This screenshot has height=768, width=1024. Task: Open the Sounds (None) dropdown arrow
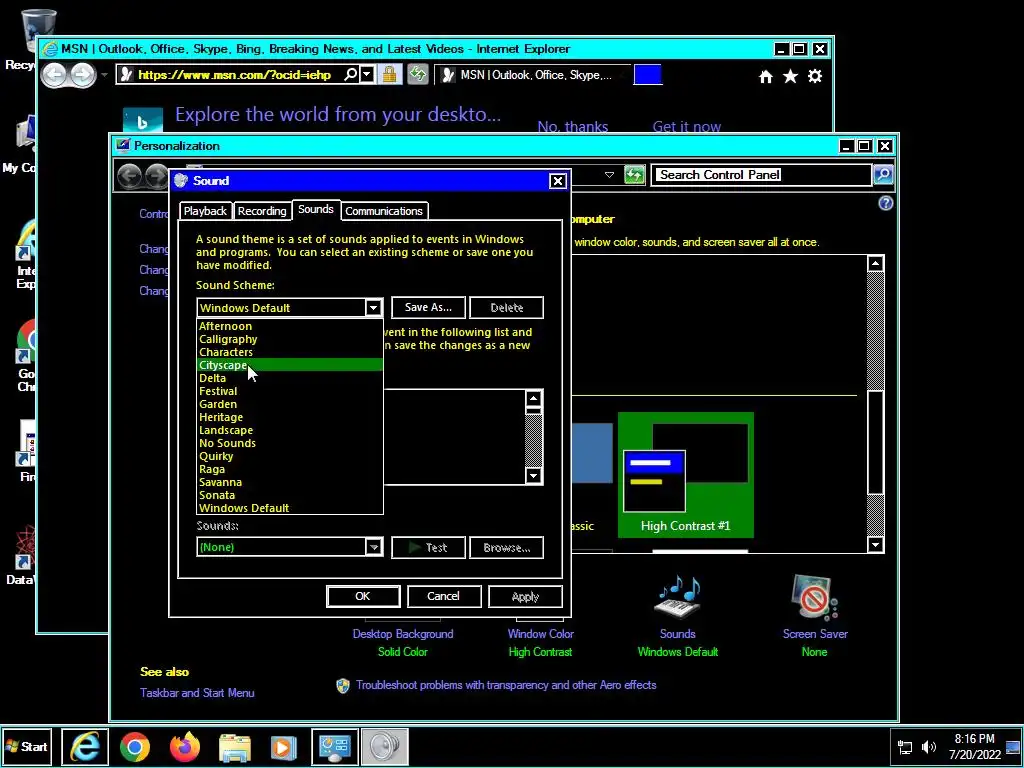click(374, 547)
